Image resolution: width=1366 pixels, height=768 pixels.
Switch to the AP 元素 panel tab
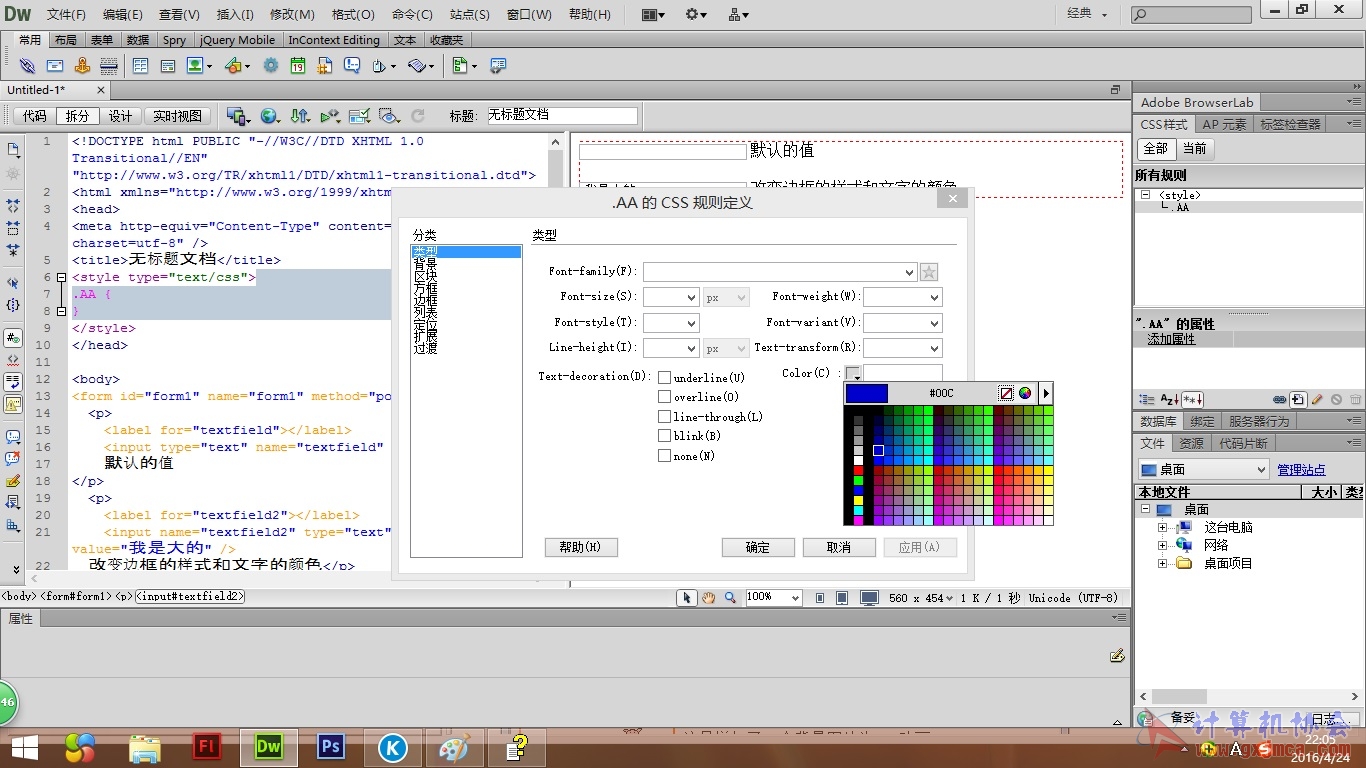(1224, 124)
